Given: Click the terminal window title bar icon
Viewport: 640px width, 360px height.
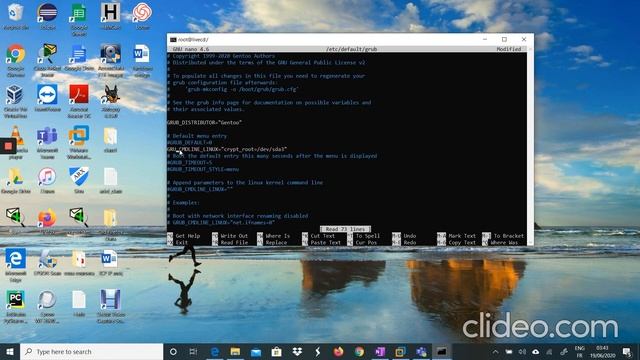Looking at the screenshot, I should (173, 40).
